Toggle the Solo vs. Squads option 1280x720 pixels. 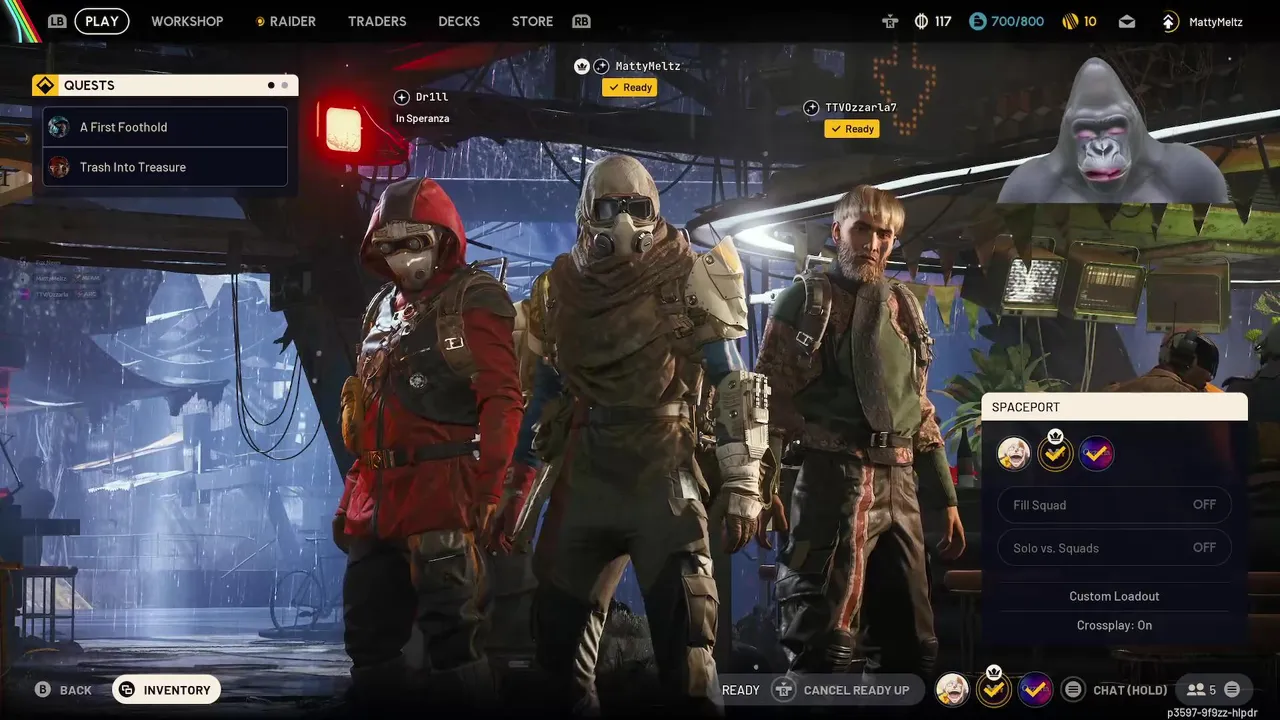coord(1115,548)
